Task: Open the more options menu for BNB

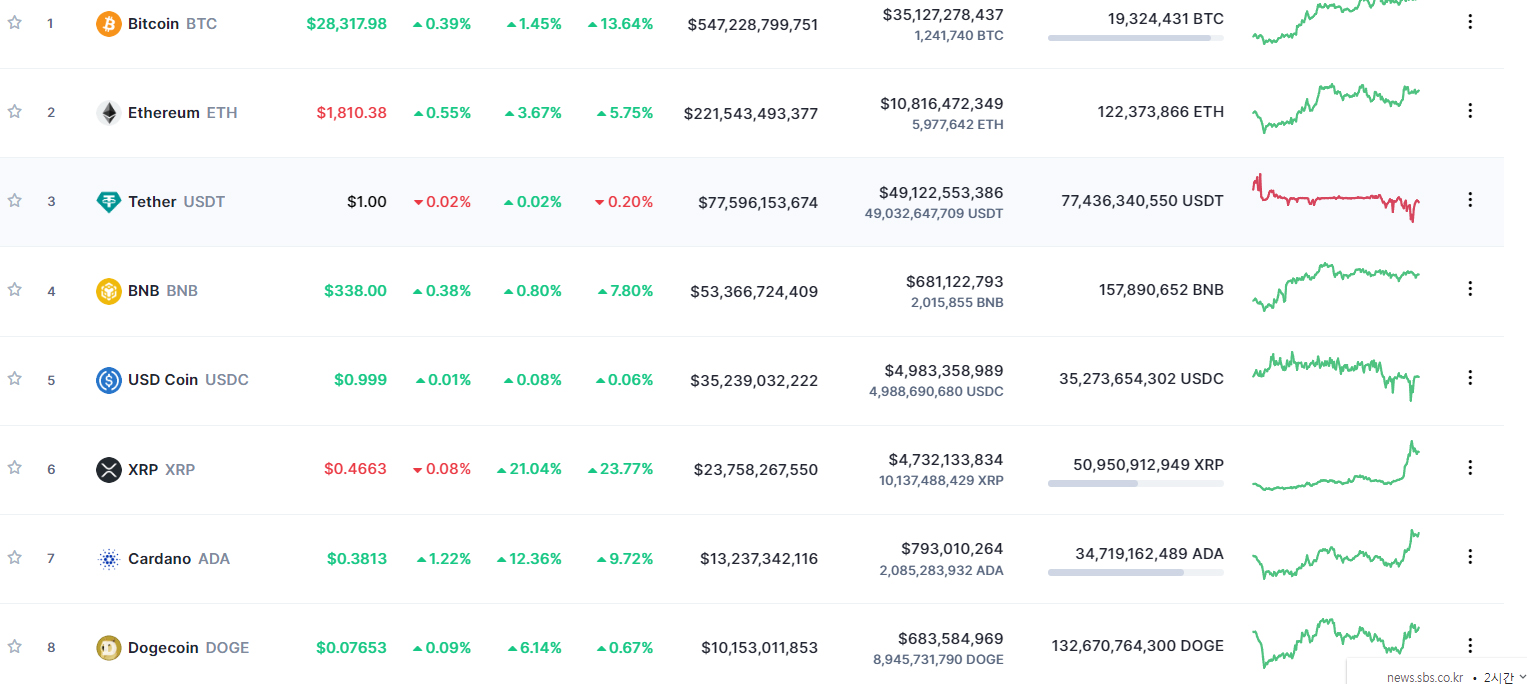Action: pyautogui.click(x=1470, y=289)
